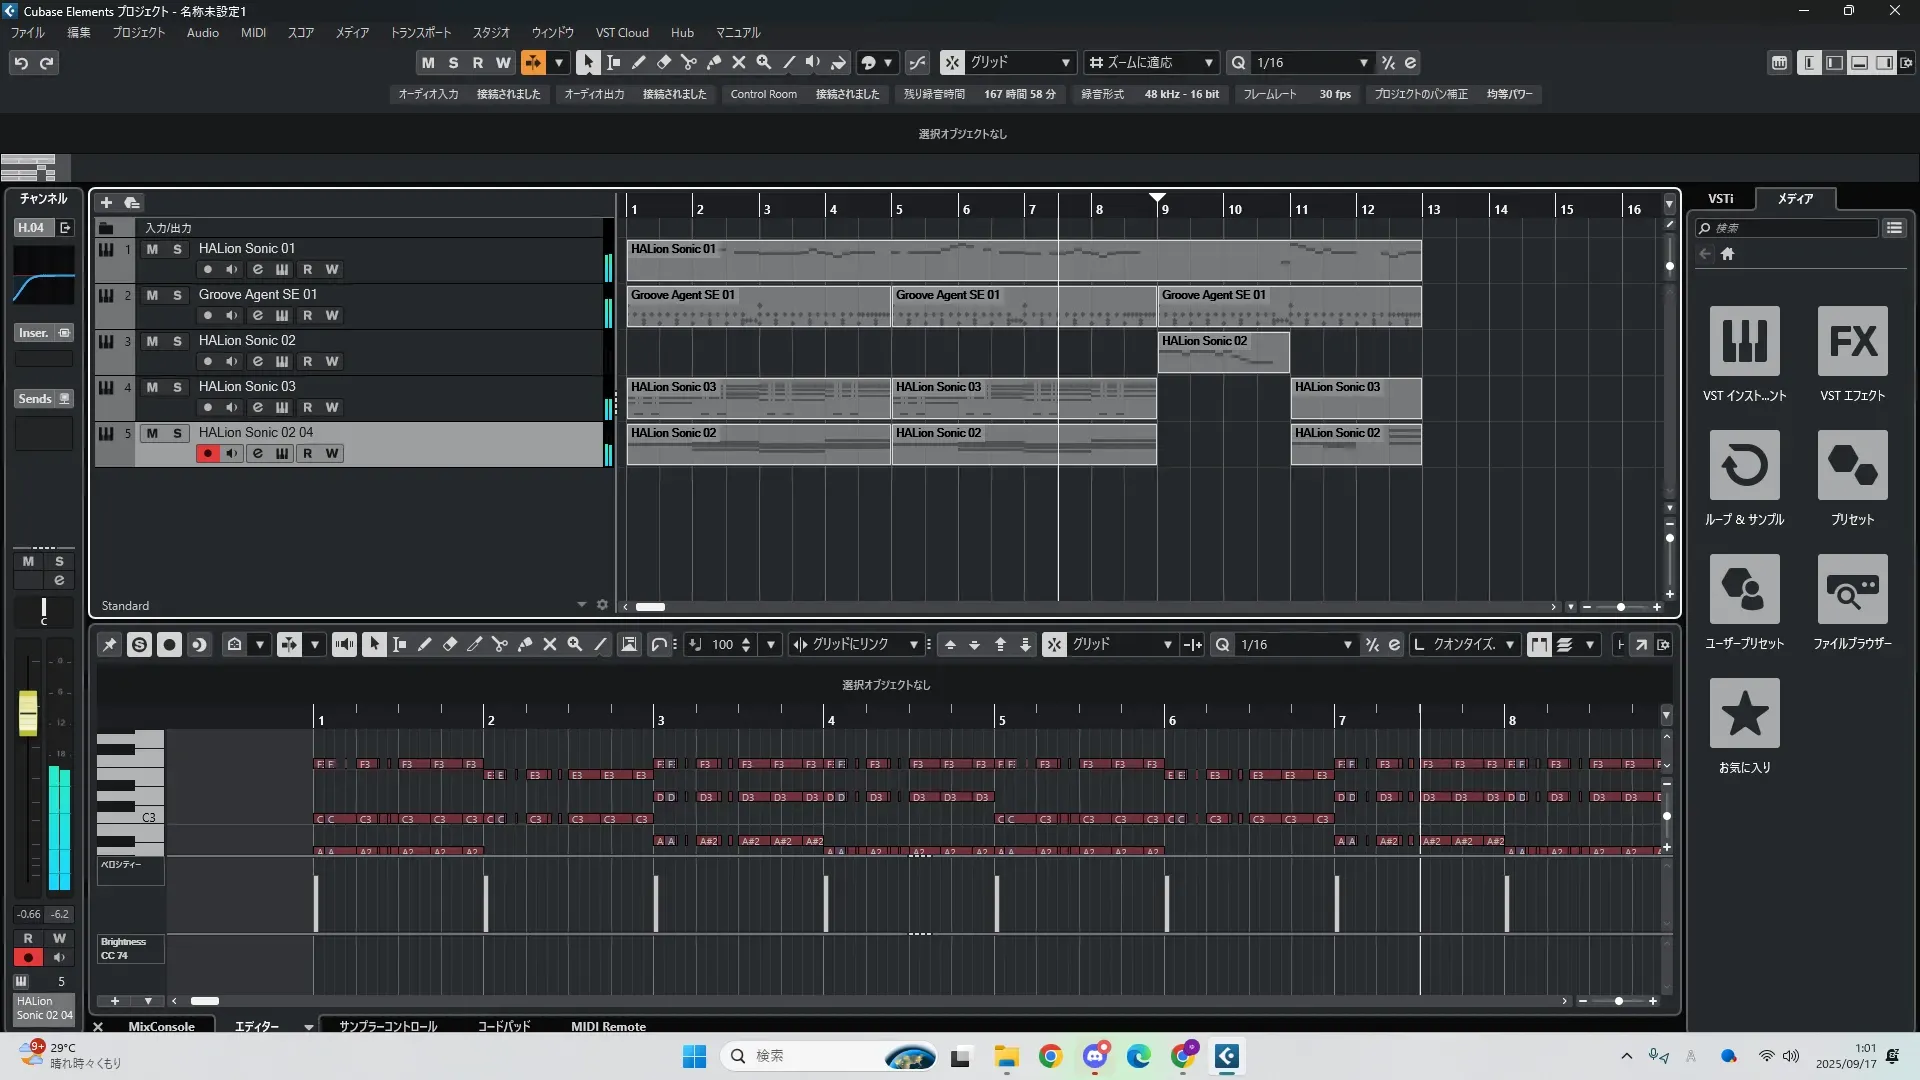Open VST Instruments in media panel
Viewport: 1920px width, 1080px height.
pos(1744,341)
